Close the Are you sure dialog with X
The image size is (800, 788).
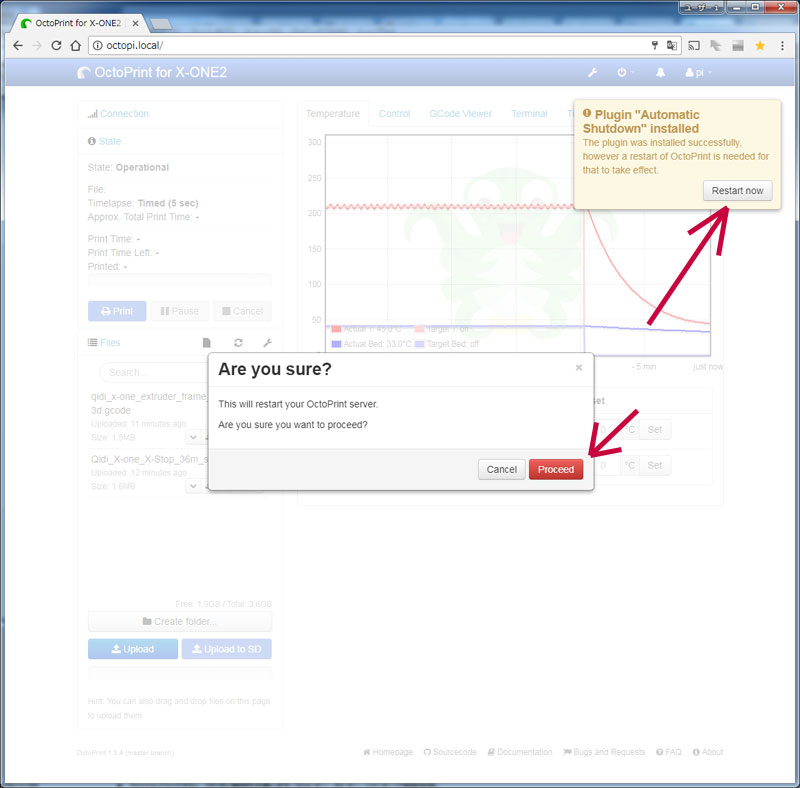579,367
